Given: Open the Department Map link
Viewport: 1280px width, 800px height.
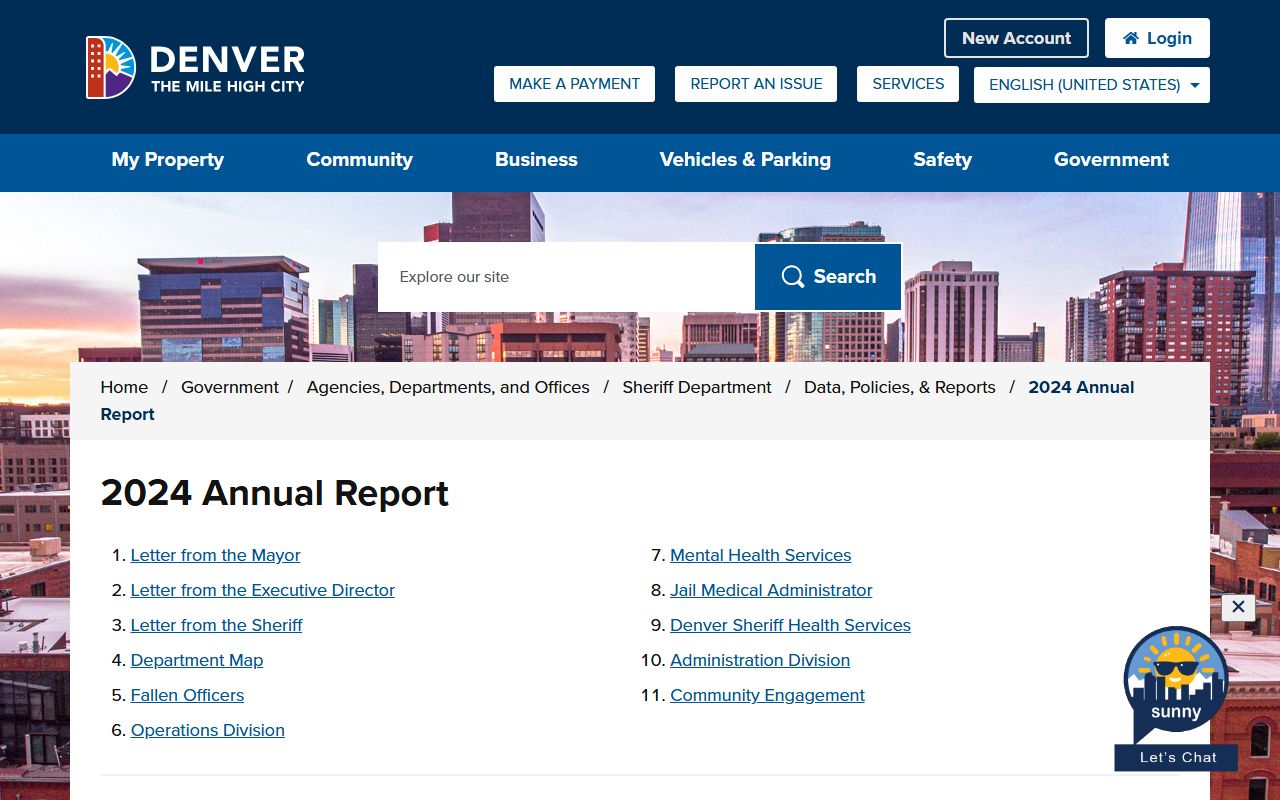Looking at the screenshot, I should (x=197, y=660).
